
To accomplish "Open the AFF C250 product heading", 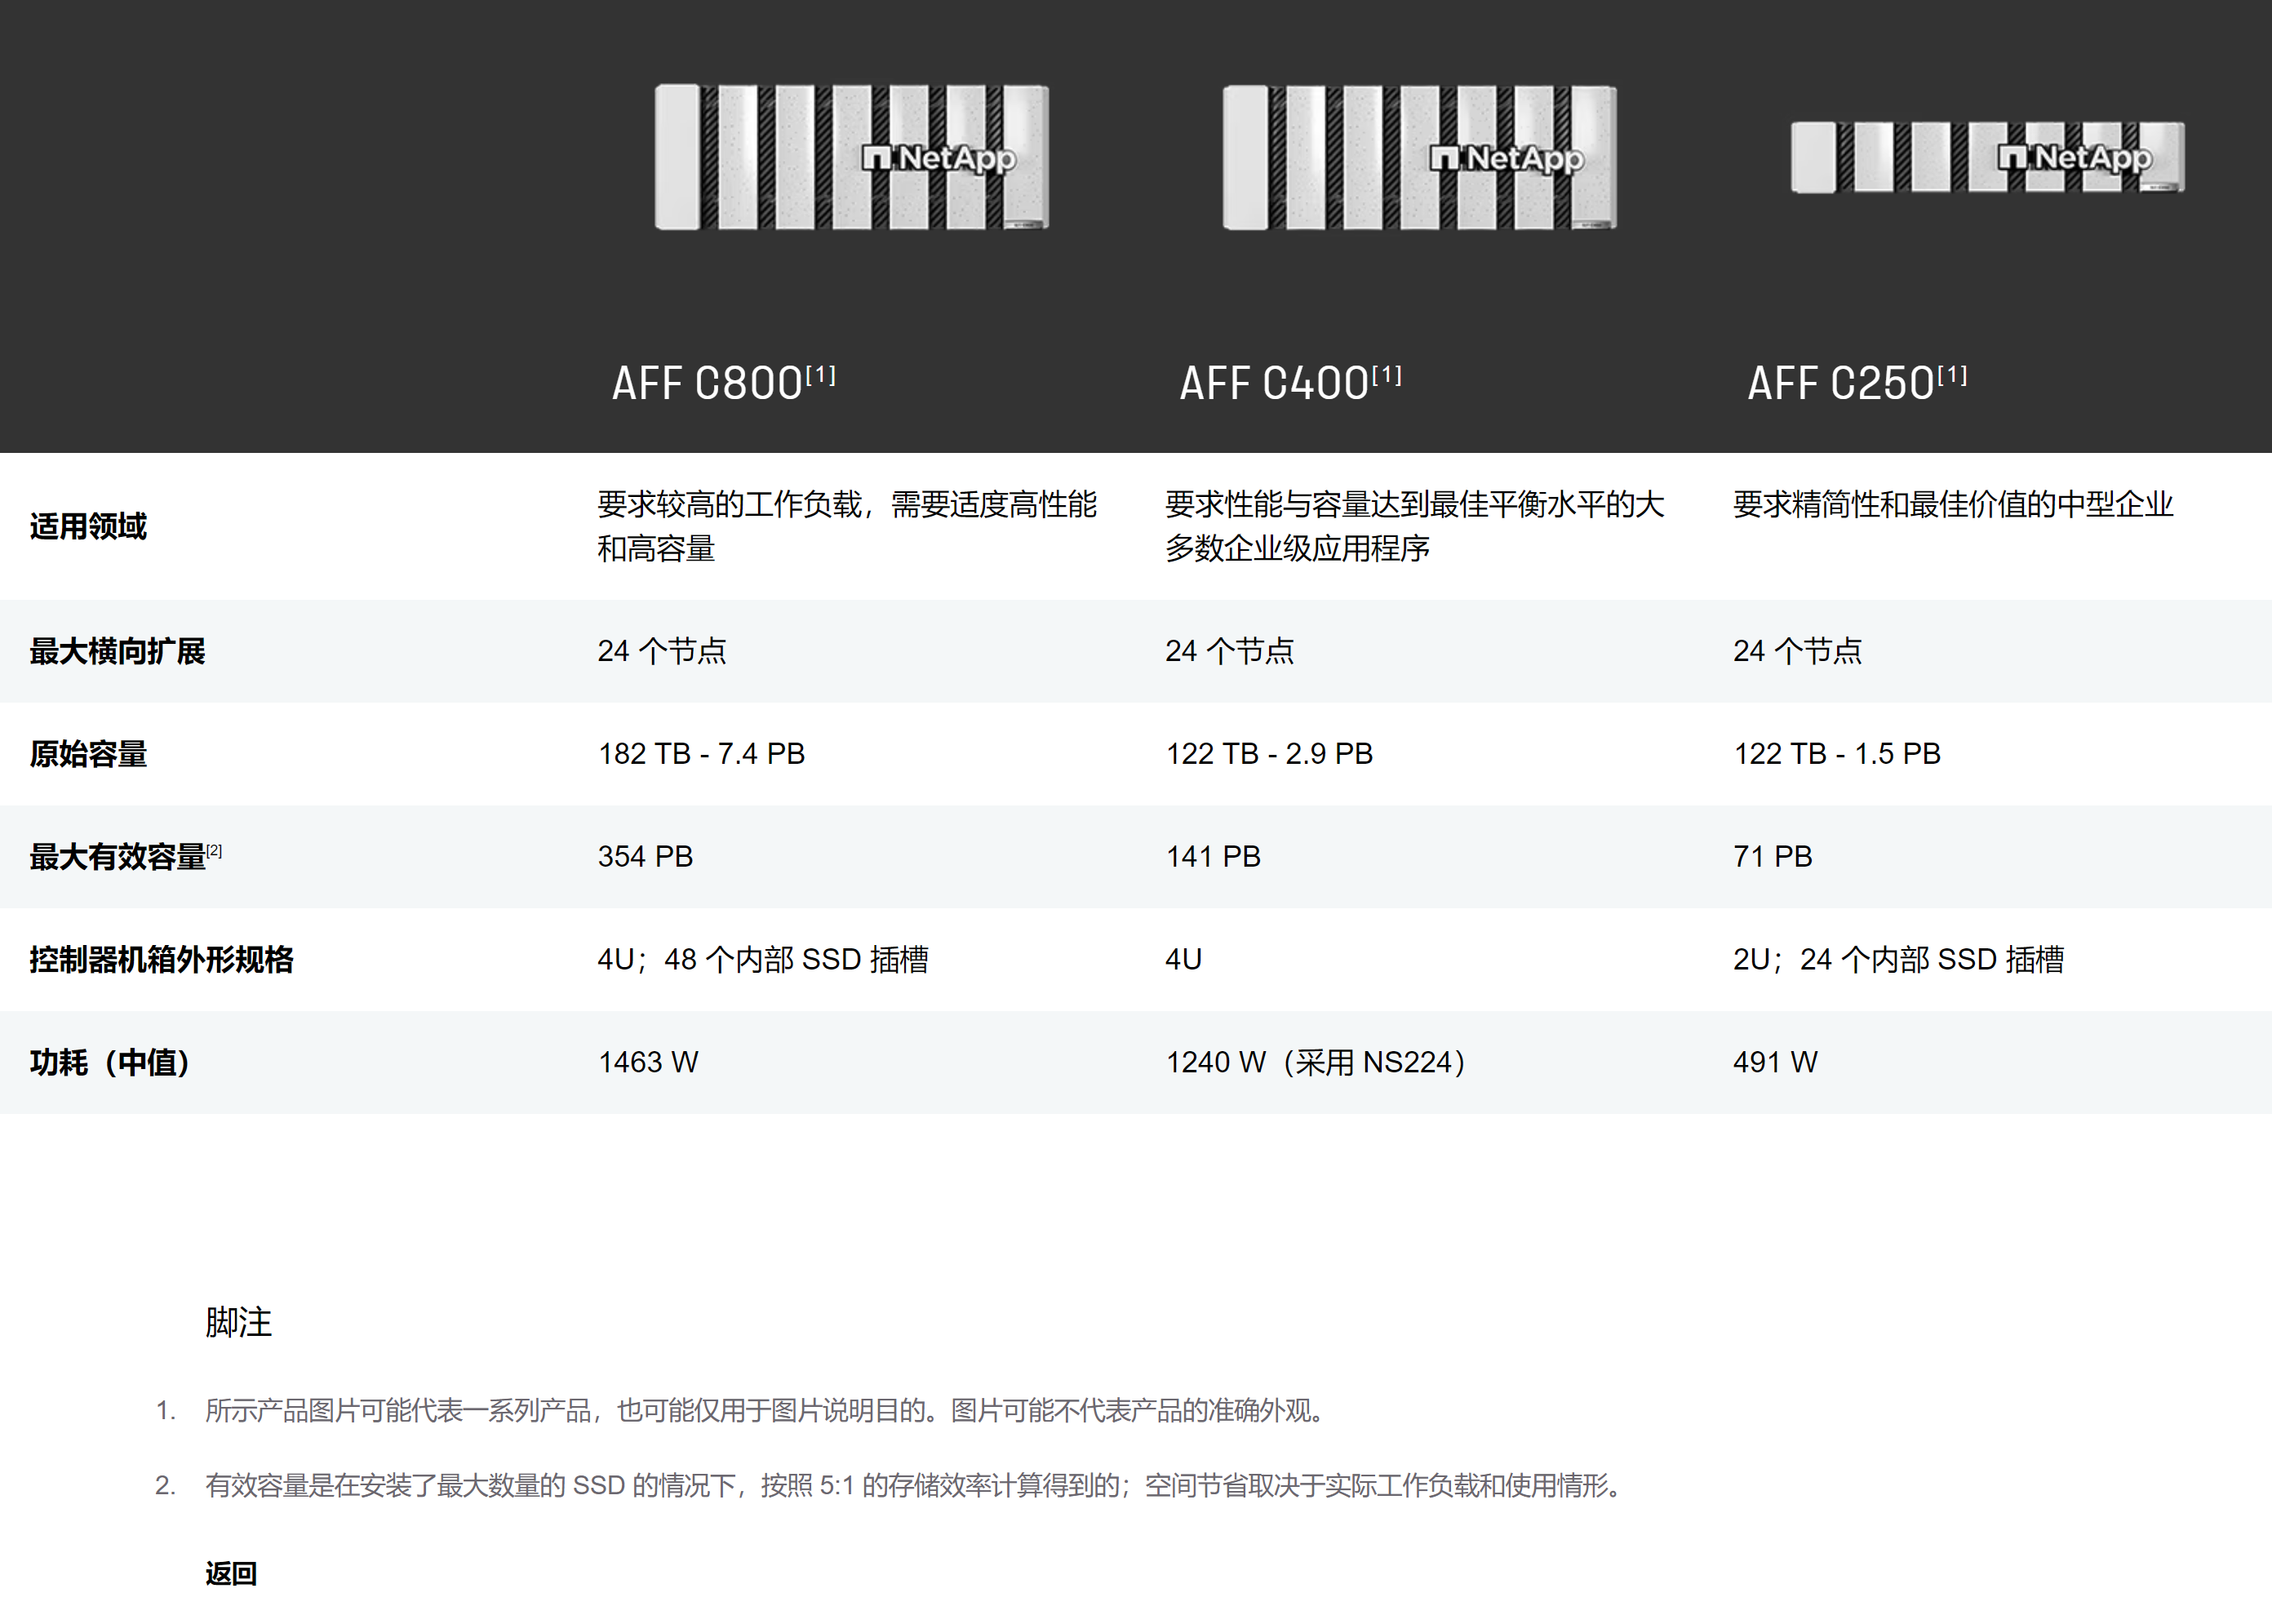I will 1842,383.
